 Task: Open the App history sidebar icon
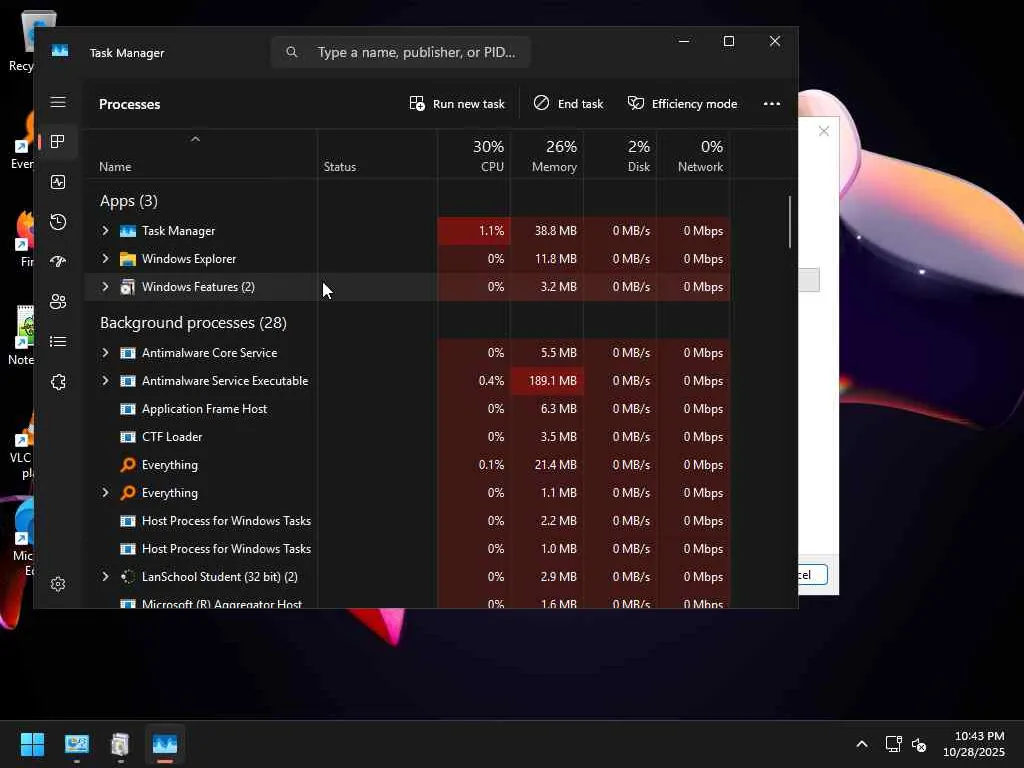[x=58, y=222]
